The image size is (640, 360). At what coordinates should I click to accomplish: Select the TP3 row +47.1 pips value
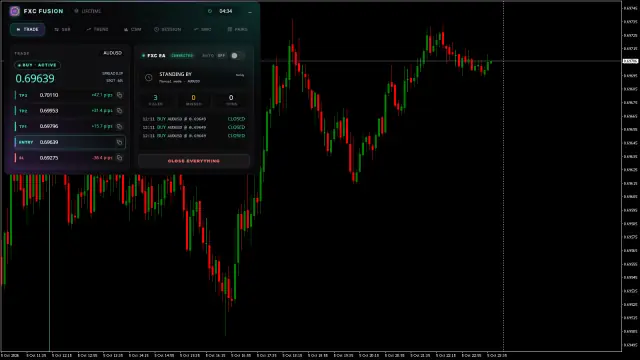click(x=102, y=95)
